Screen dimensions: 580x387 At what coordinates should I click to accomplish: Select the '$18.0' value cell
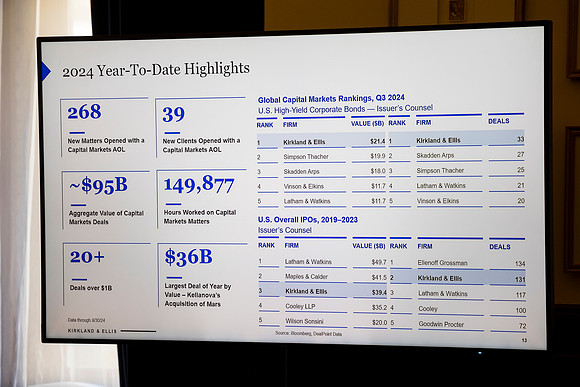[x=378, y=171]
